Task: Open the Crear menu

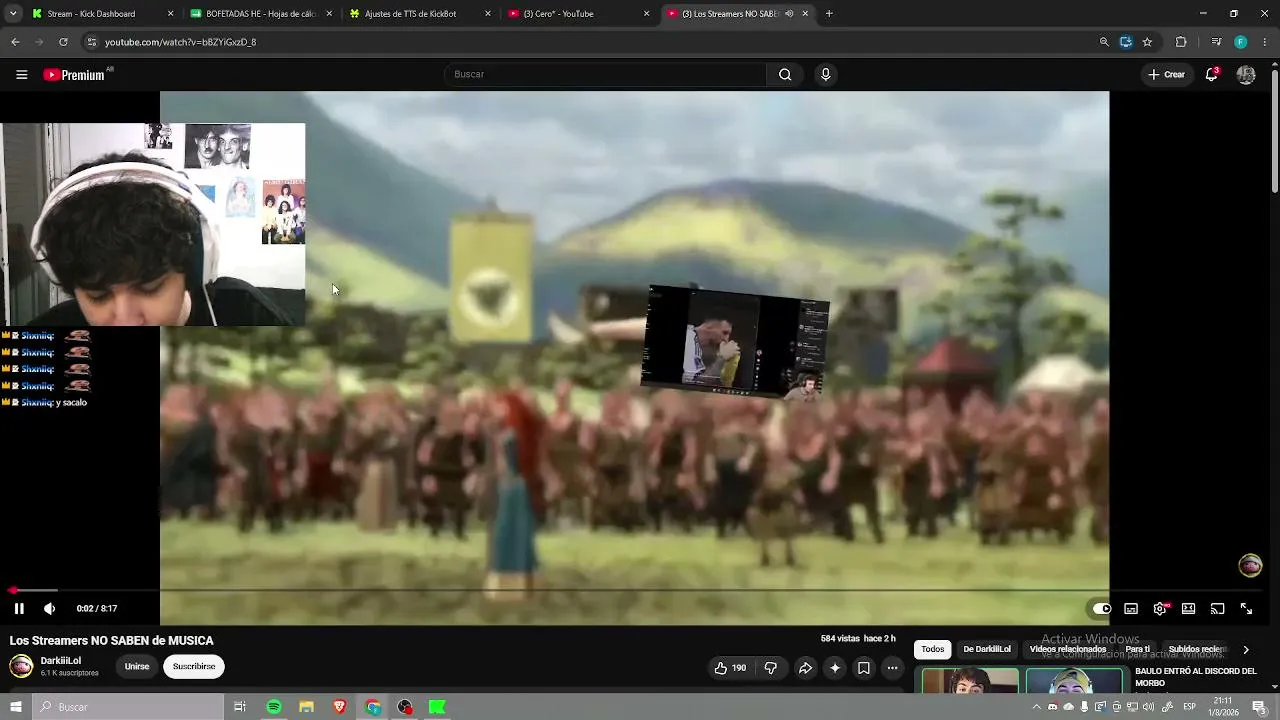Action: 1166,74
